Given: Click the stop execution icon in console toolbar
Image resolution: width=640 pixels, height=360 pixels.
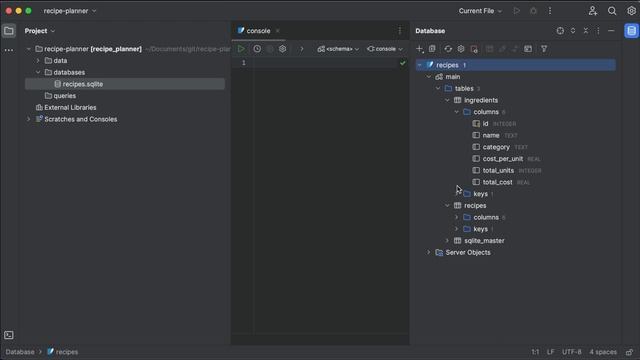Looking at the screenshot, I should point(270,49).
